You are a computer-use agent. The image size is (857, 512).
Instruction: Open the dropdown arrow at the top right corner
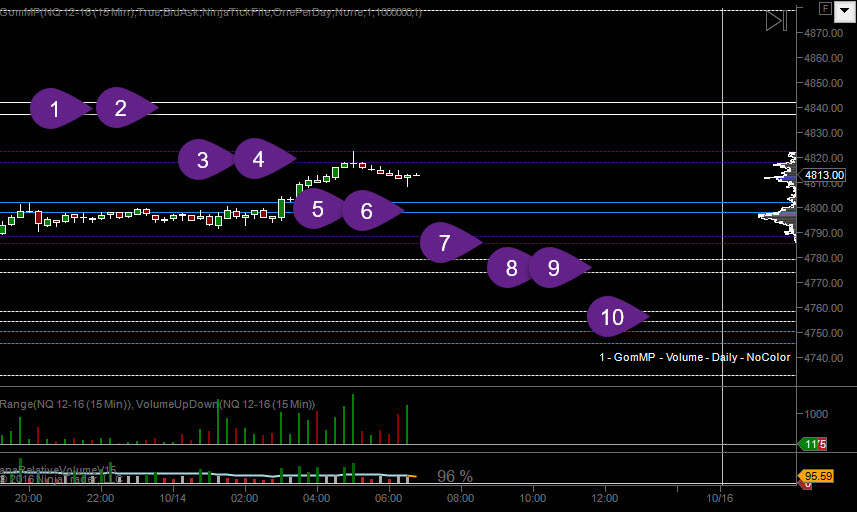click(844, 10)
